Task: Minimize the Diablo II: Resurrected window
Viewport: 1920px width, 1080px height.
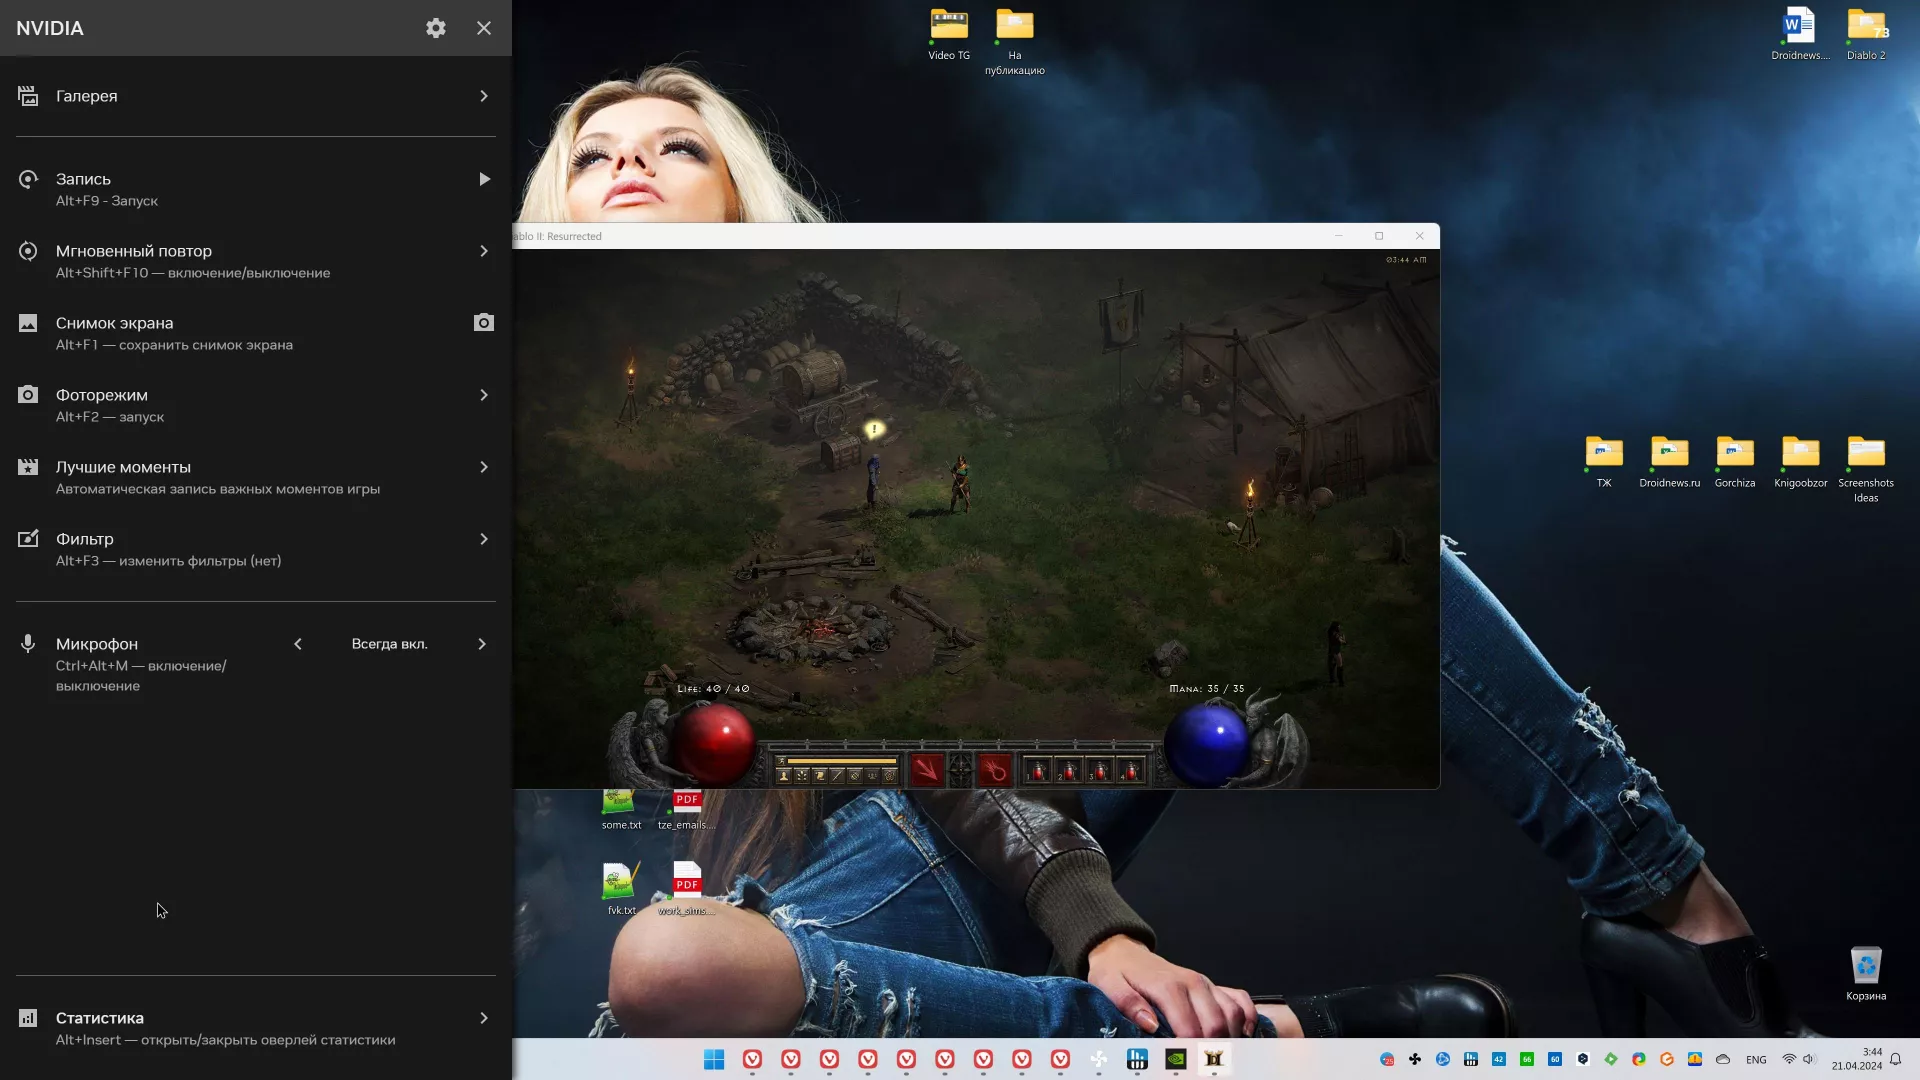Action: [1338, 236]
